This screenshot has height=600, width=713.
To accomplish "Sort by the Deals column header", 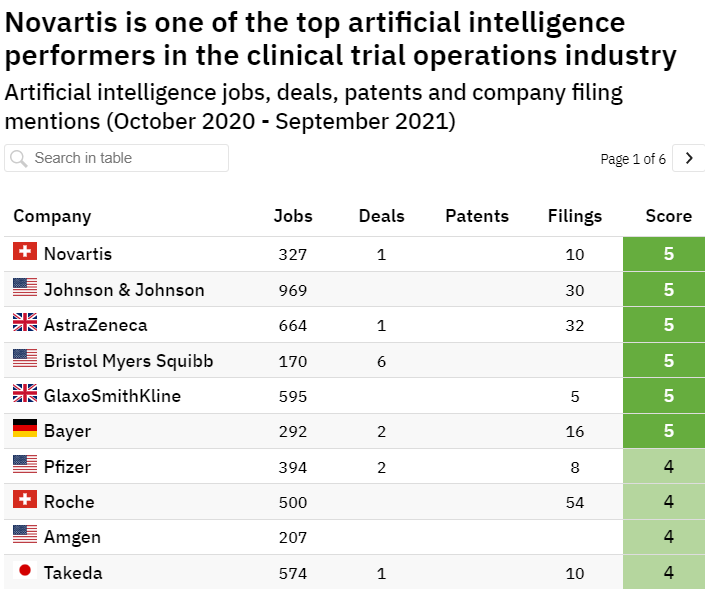I will coord(381,216).
